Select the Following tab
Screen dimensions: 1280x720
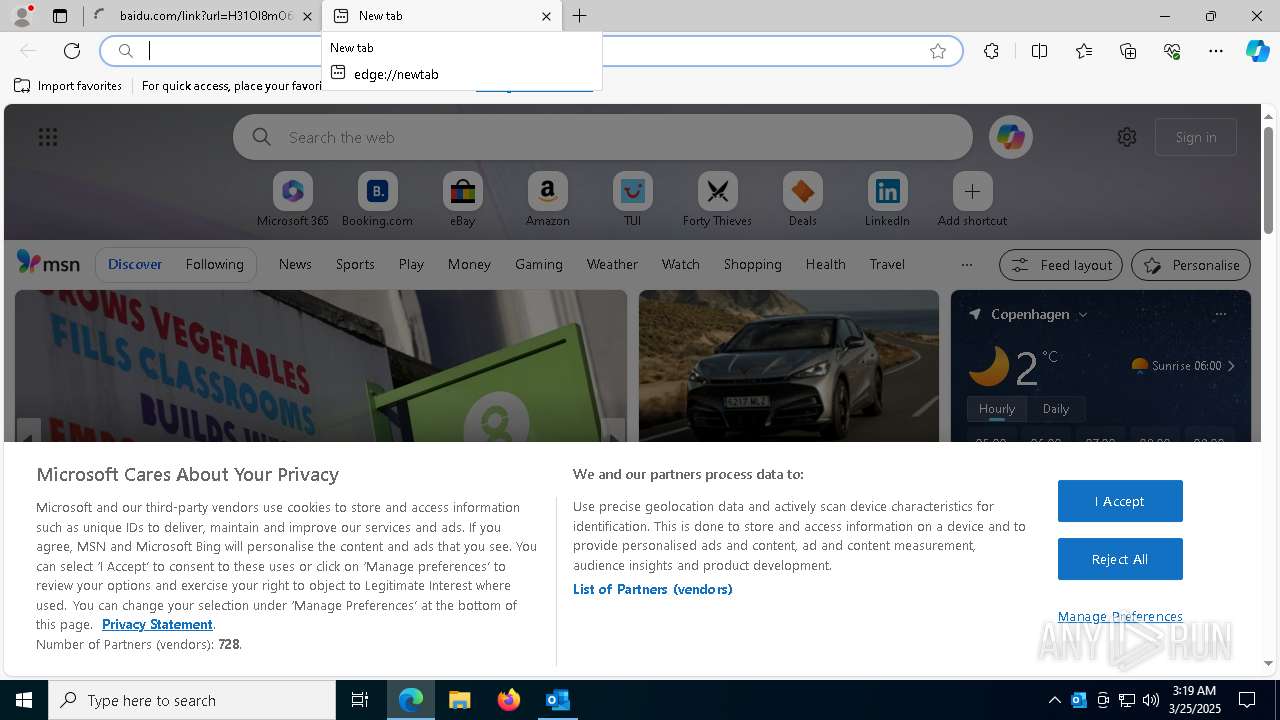pos(214,264)
